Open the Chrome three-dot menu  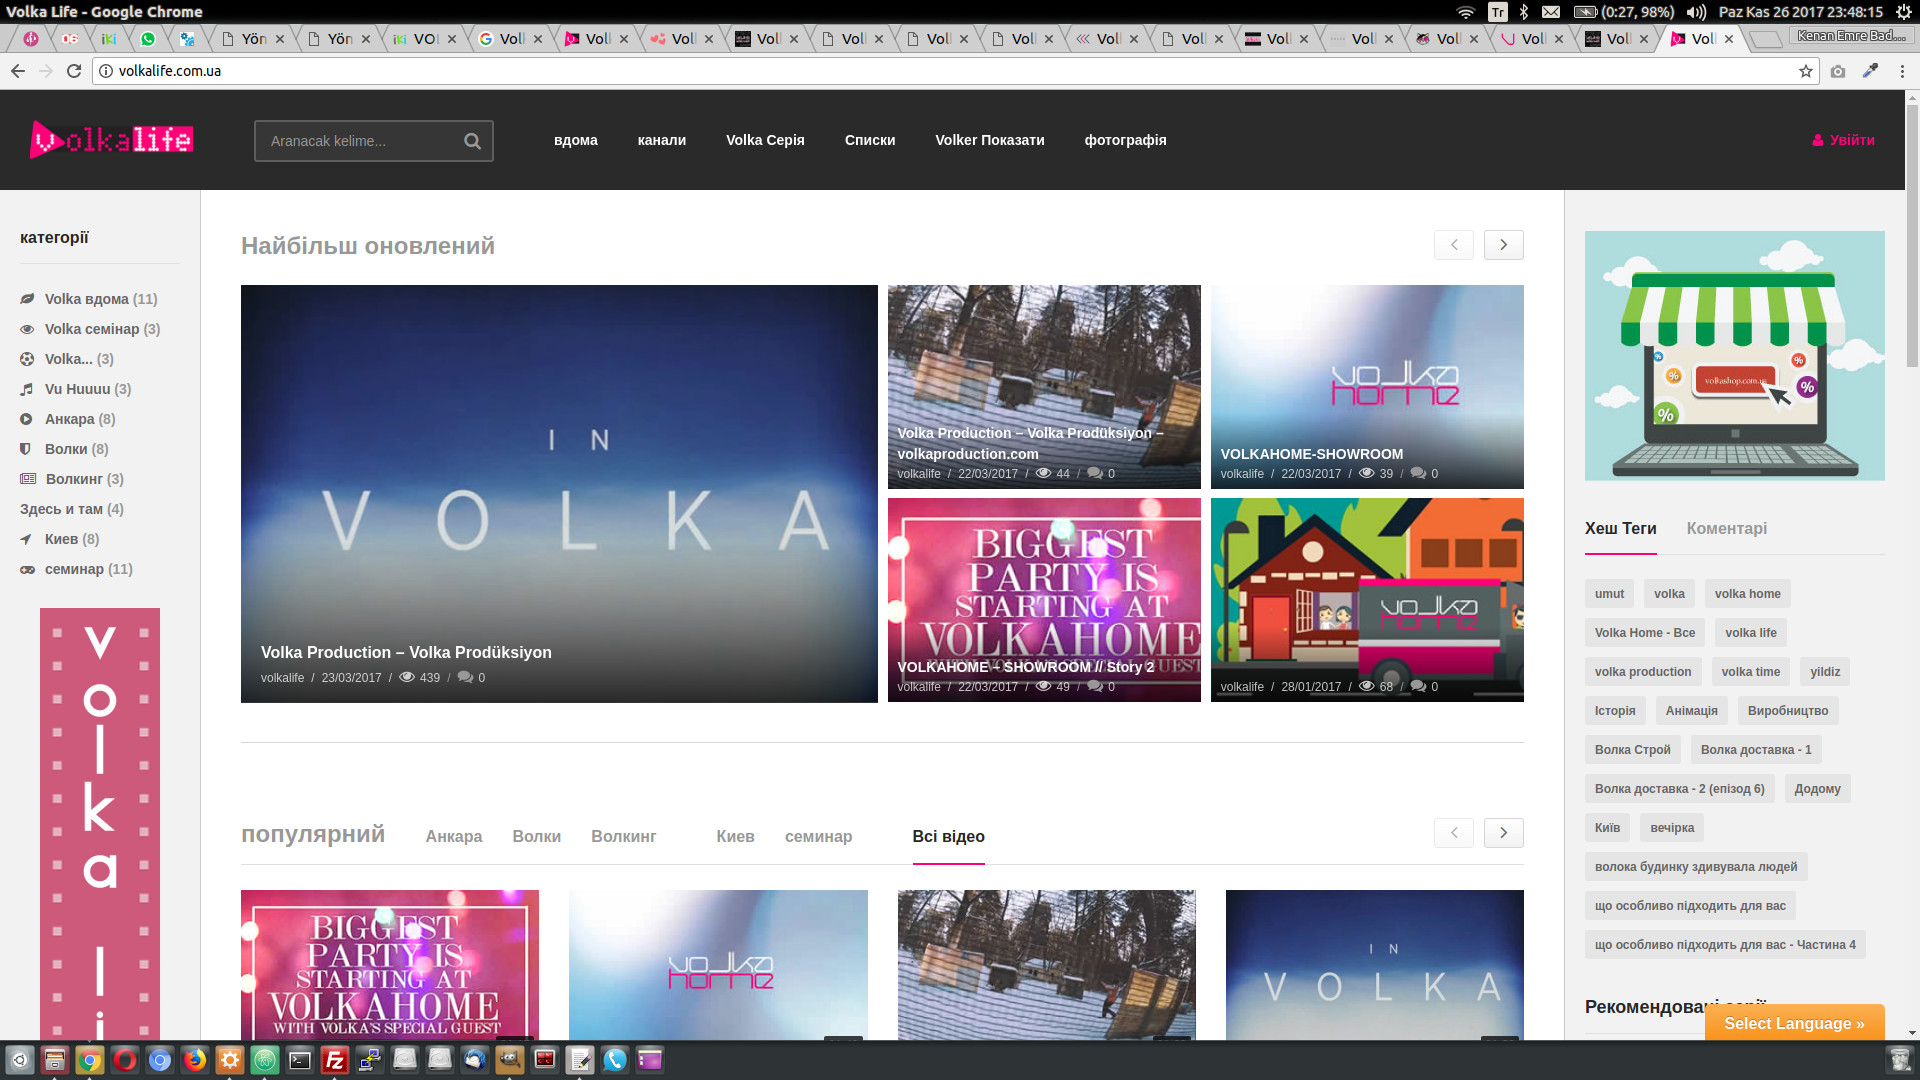(1902, 71)
